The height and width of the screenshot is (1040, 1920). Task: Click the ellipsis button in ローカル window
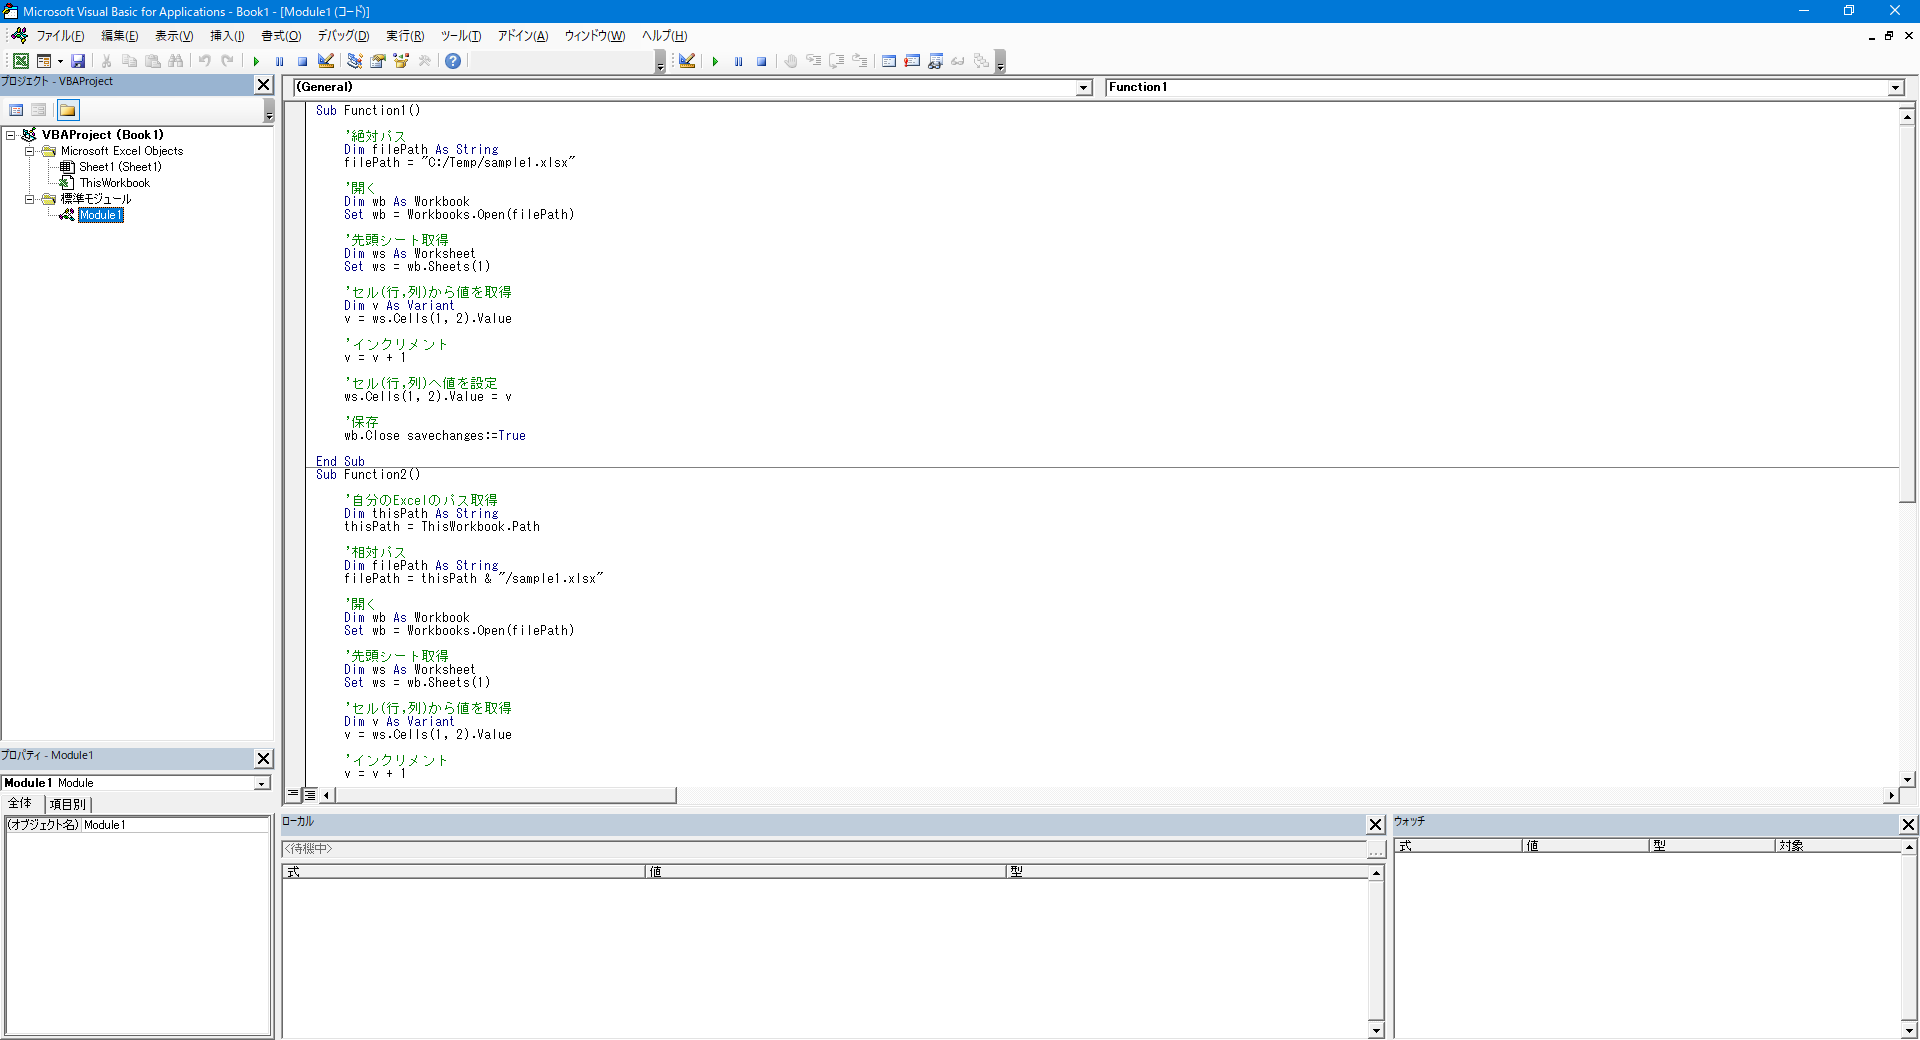coord(1376,850)
